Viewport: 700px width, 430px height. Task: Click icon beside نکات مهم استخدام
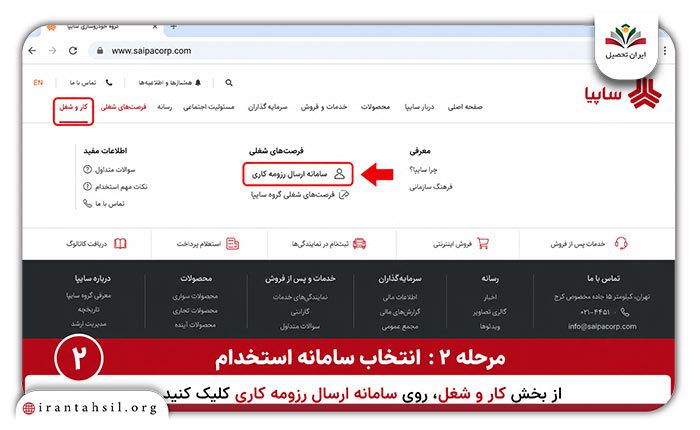(87, 187)
